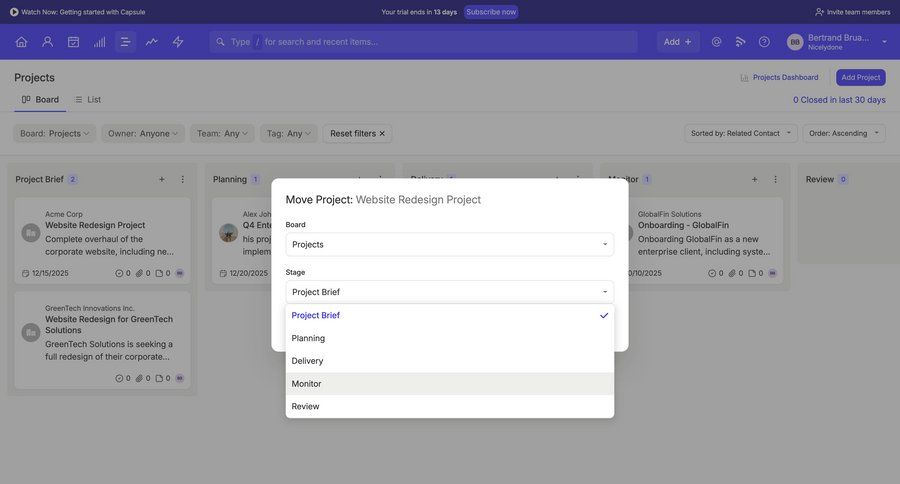
Task: Open the help question mark icon
Action: click(x=764, y=42)
